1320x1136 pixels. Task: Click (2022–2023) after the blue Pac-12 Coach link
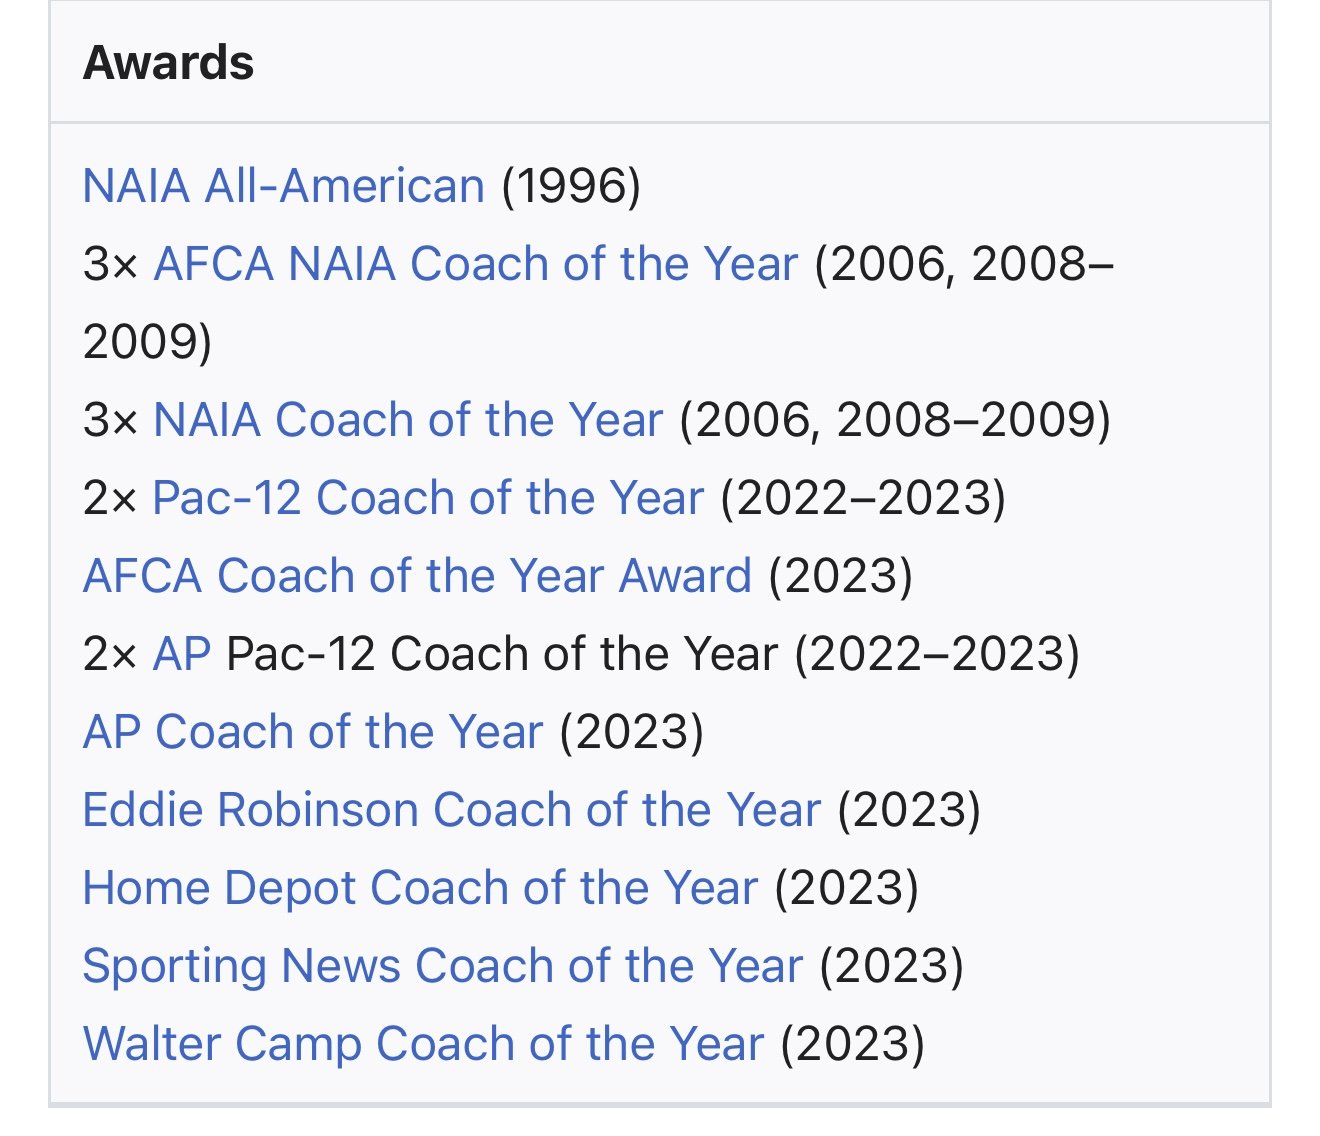863,498
